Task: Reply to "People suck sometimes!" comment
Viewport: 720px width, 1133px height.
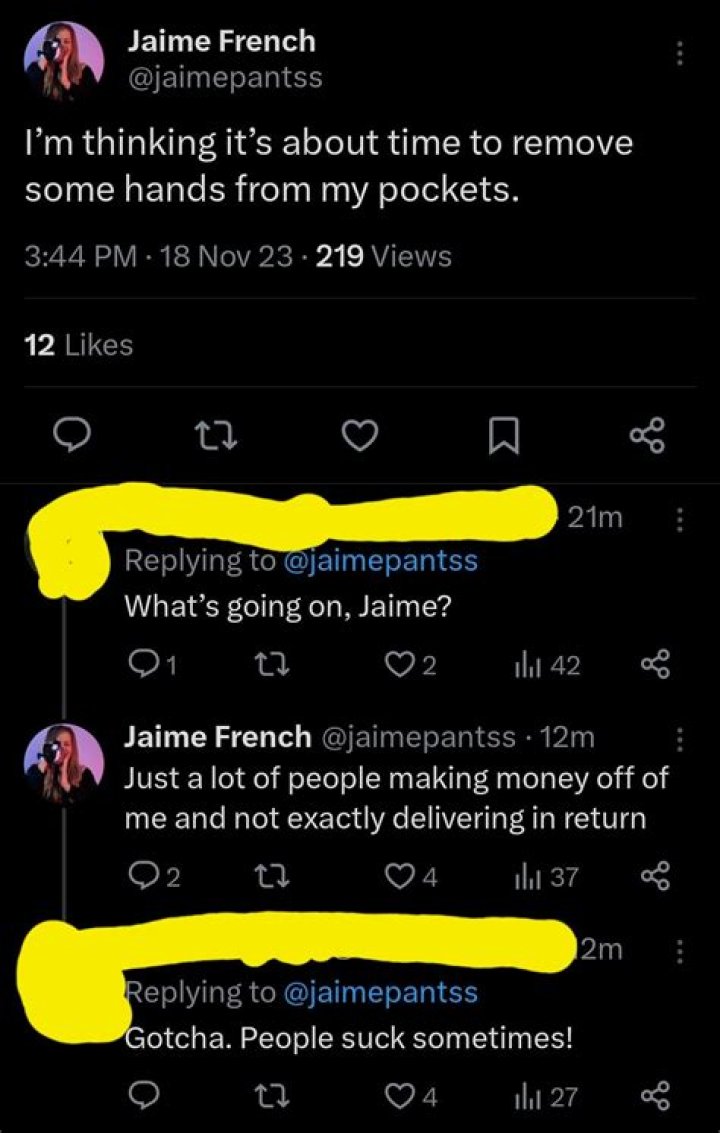Action: pos(145,1097)
